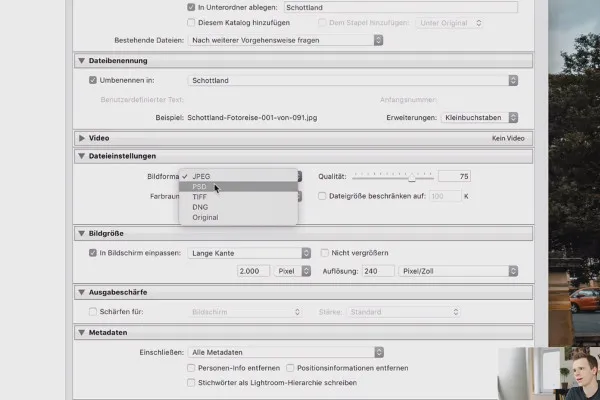
Task: Open the Pixel/Zoll resolution unit dropdown
Action: pos(458,271)
